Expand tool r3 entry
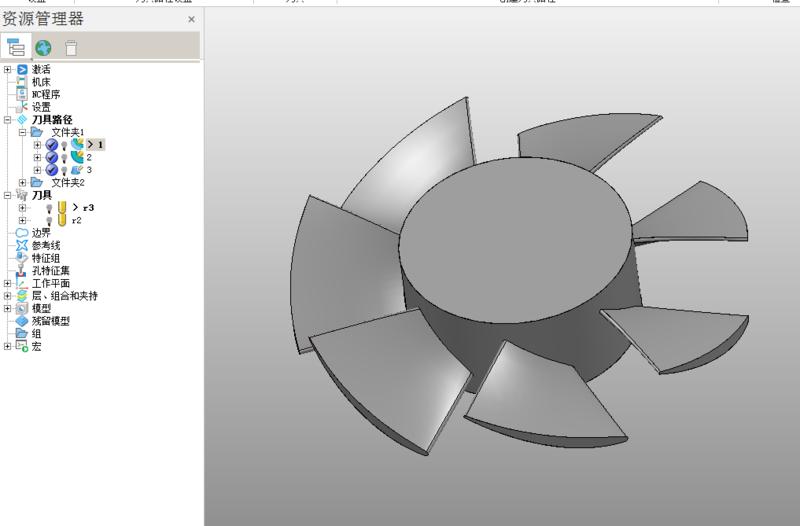Screen dimensions: 800x526 click(x=22, y=208)
